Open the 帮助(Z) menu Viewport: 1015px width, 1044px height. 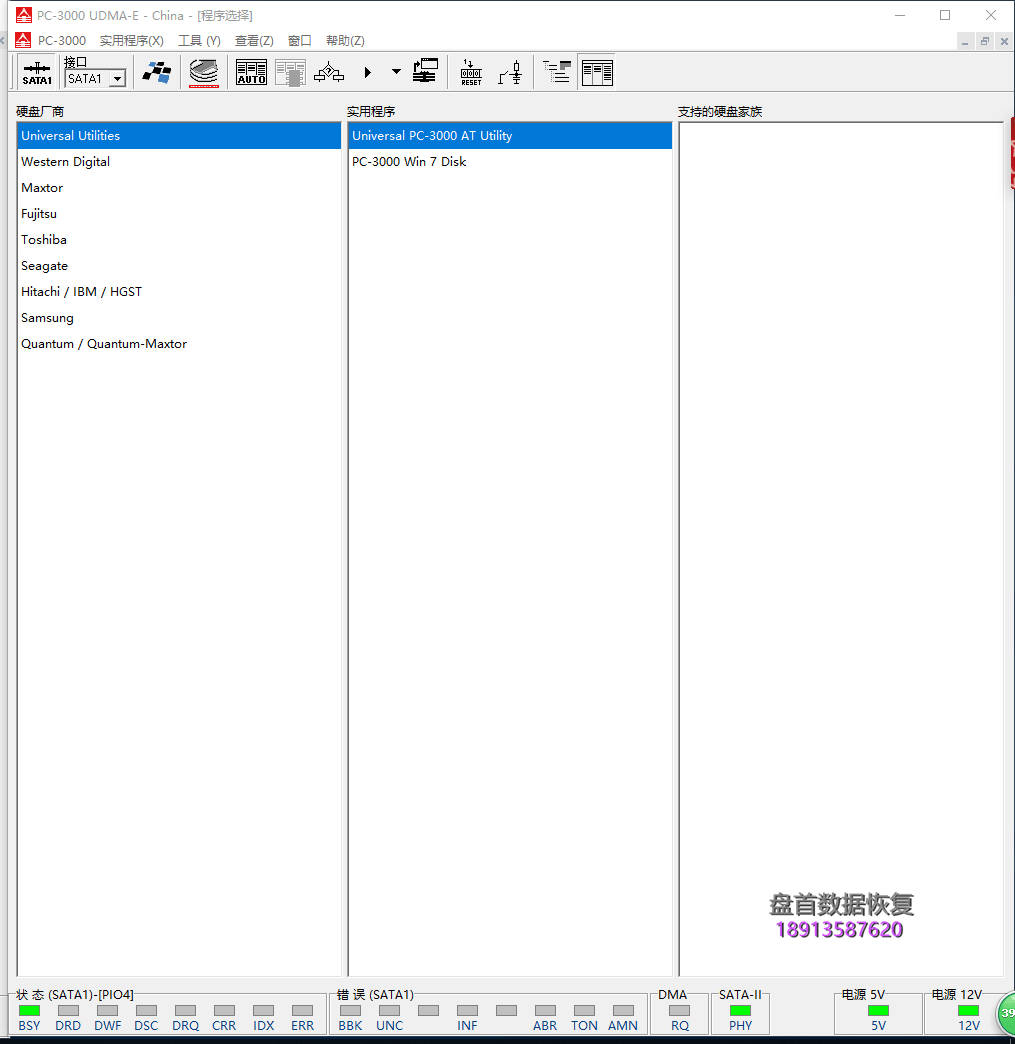click(345, 41)
